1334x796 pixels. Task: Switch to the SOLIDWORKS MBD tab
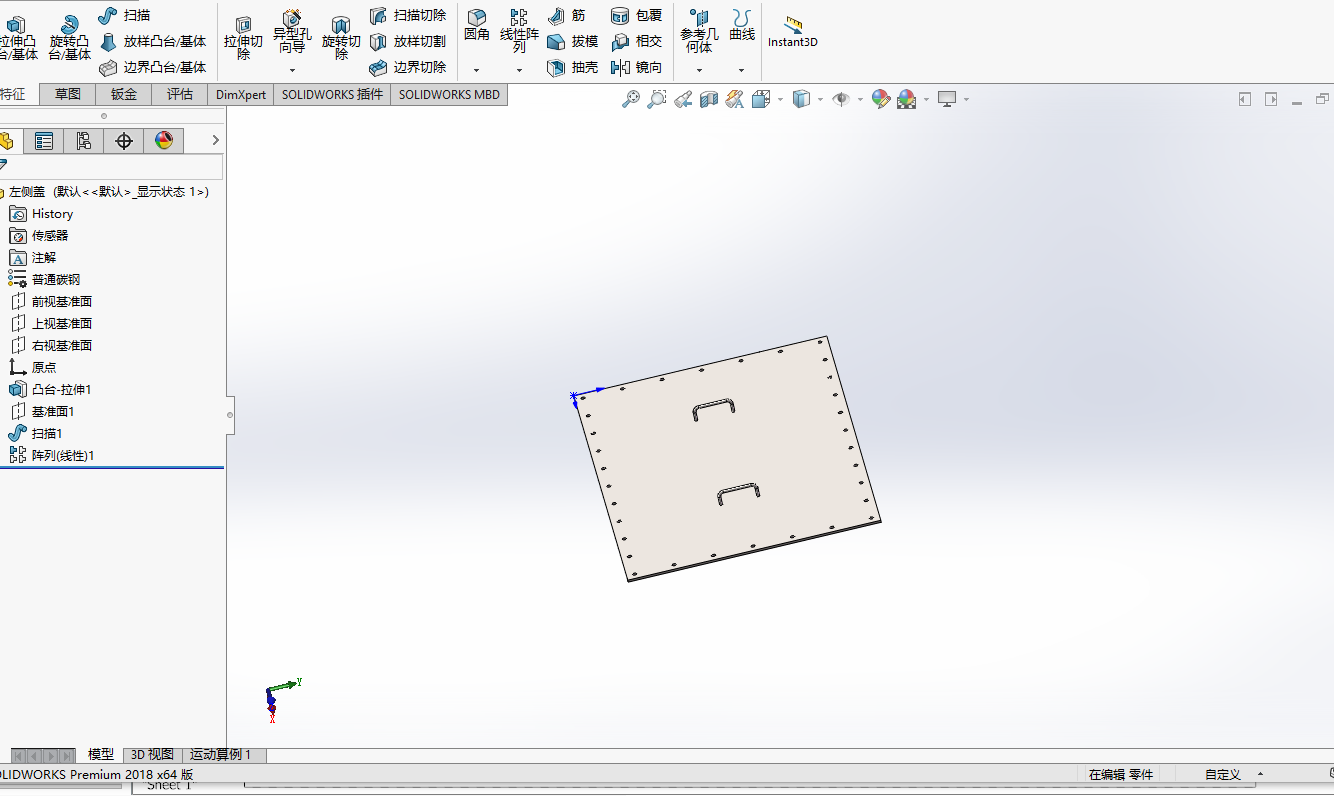[x=449, y=94]
